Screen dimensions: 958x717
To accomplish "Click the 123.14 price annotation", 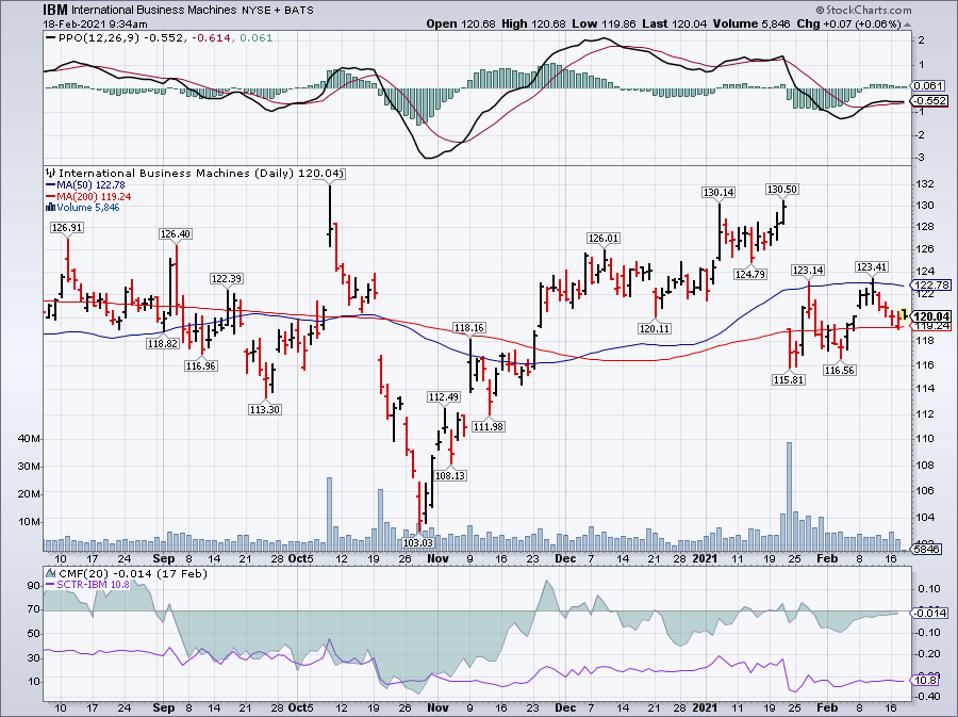I will coord(808,271).
